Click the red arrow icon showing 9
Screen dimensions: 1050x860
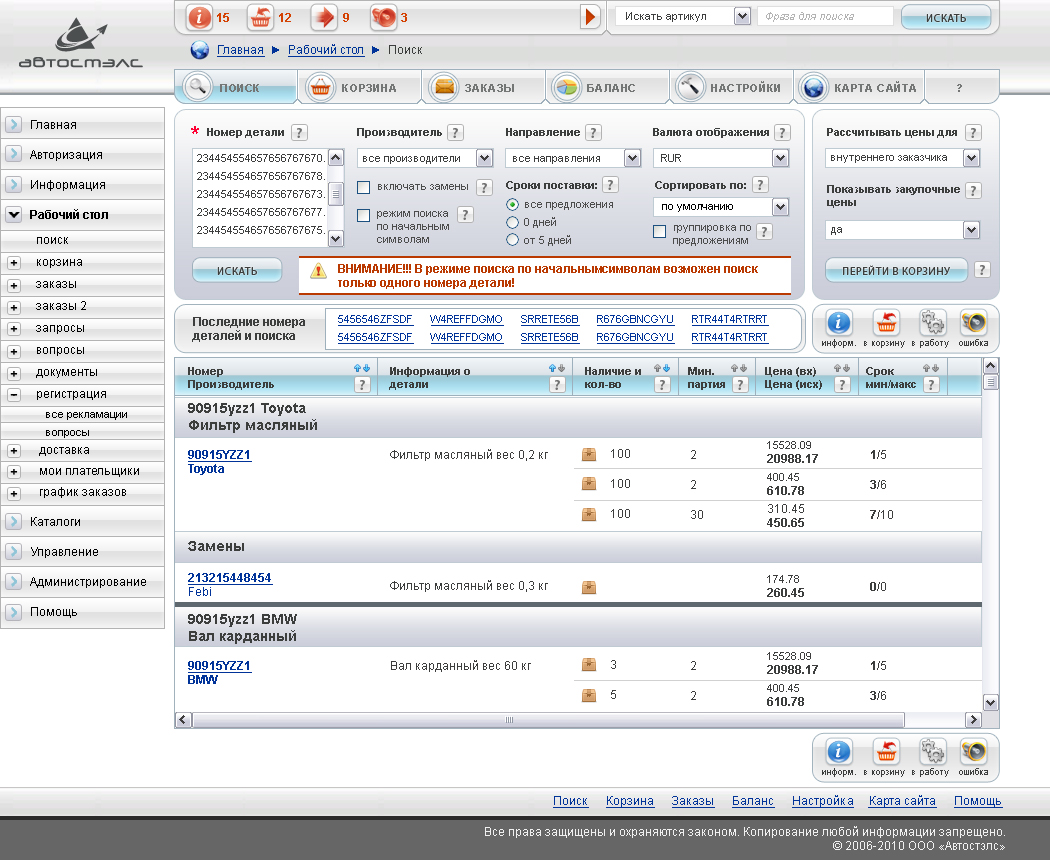pyautogui.click(x=324, y=17)
